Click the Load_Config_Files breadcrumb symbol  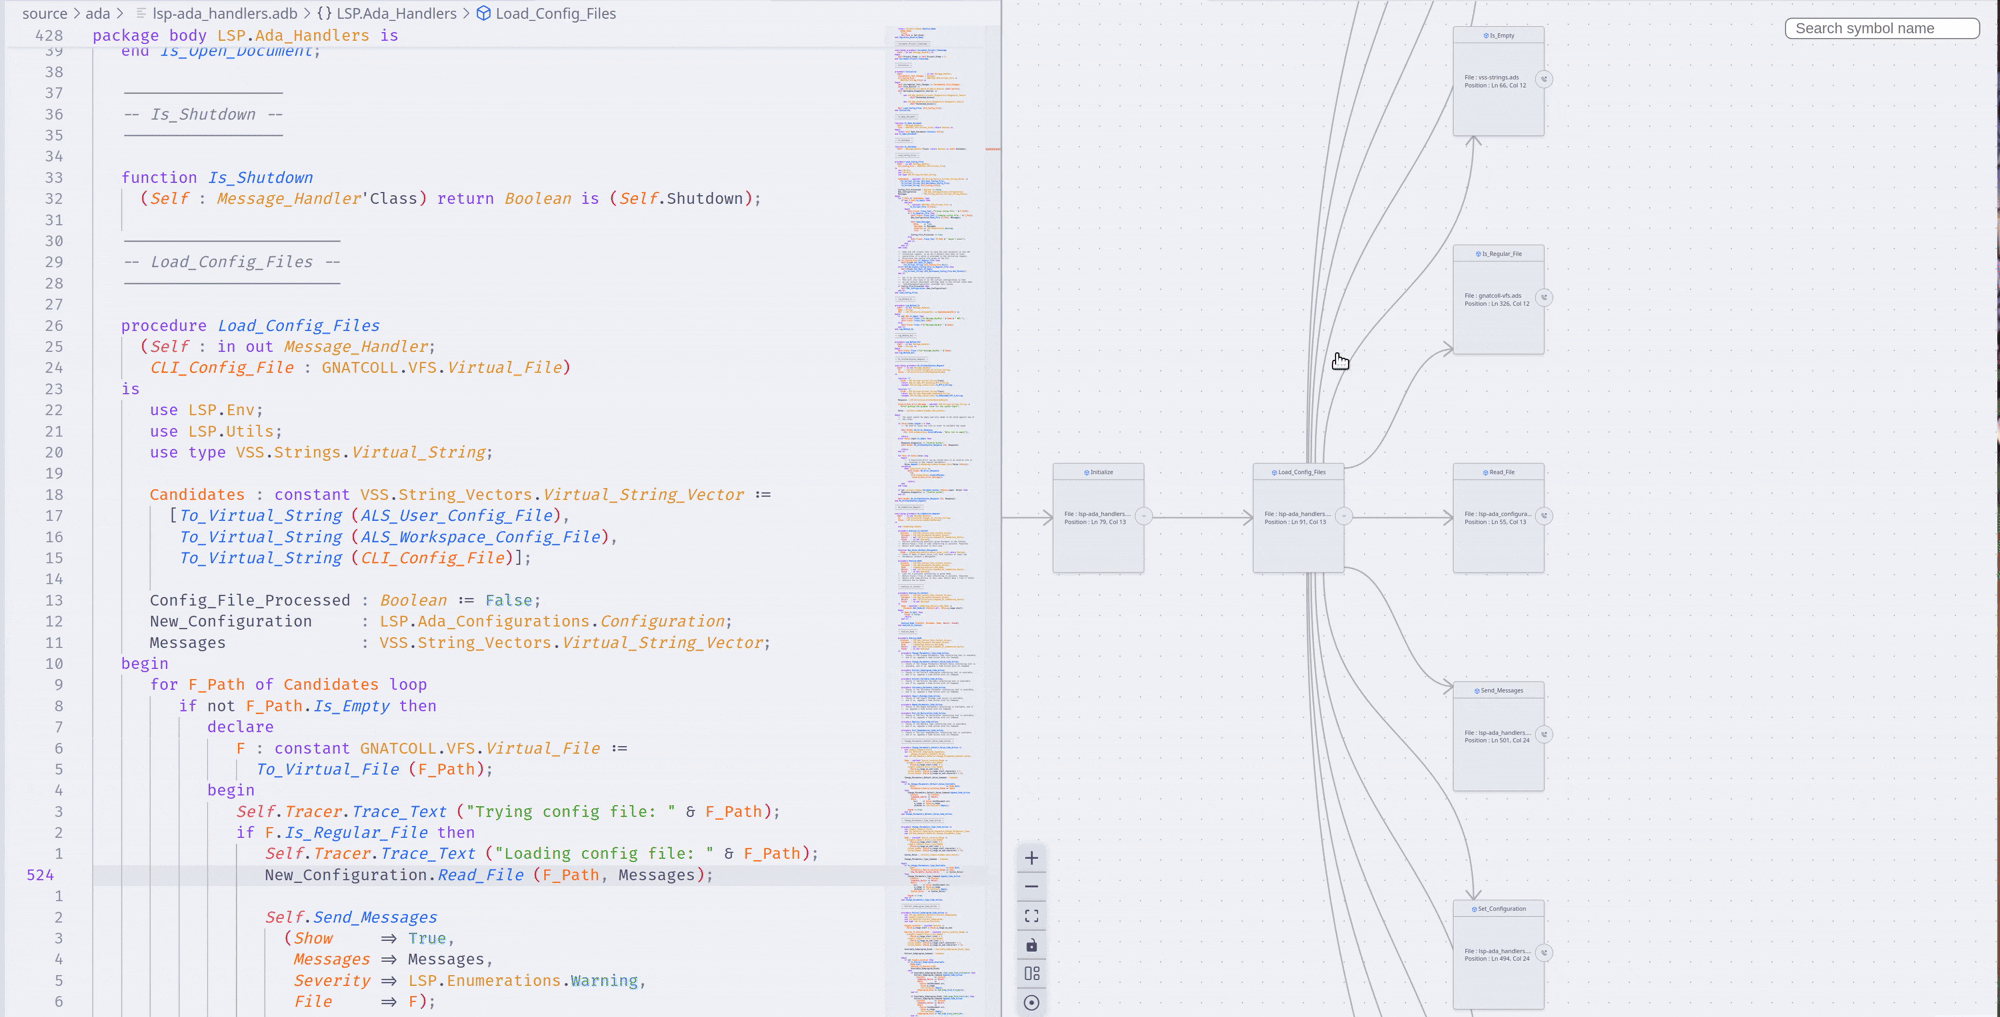pyautogui.click(x=555, y=13)
